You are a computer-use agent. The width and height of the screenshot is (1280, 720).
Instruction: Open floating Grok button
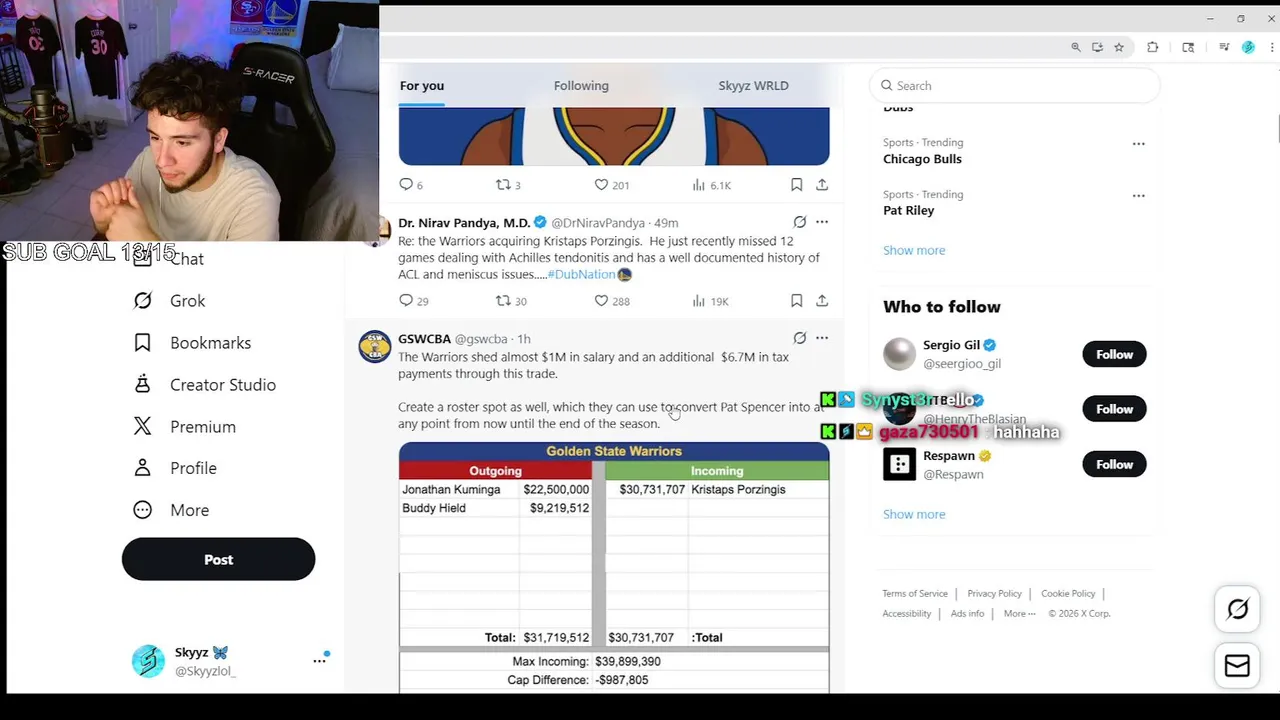(x=1237, y=609)
